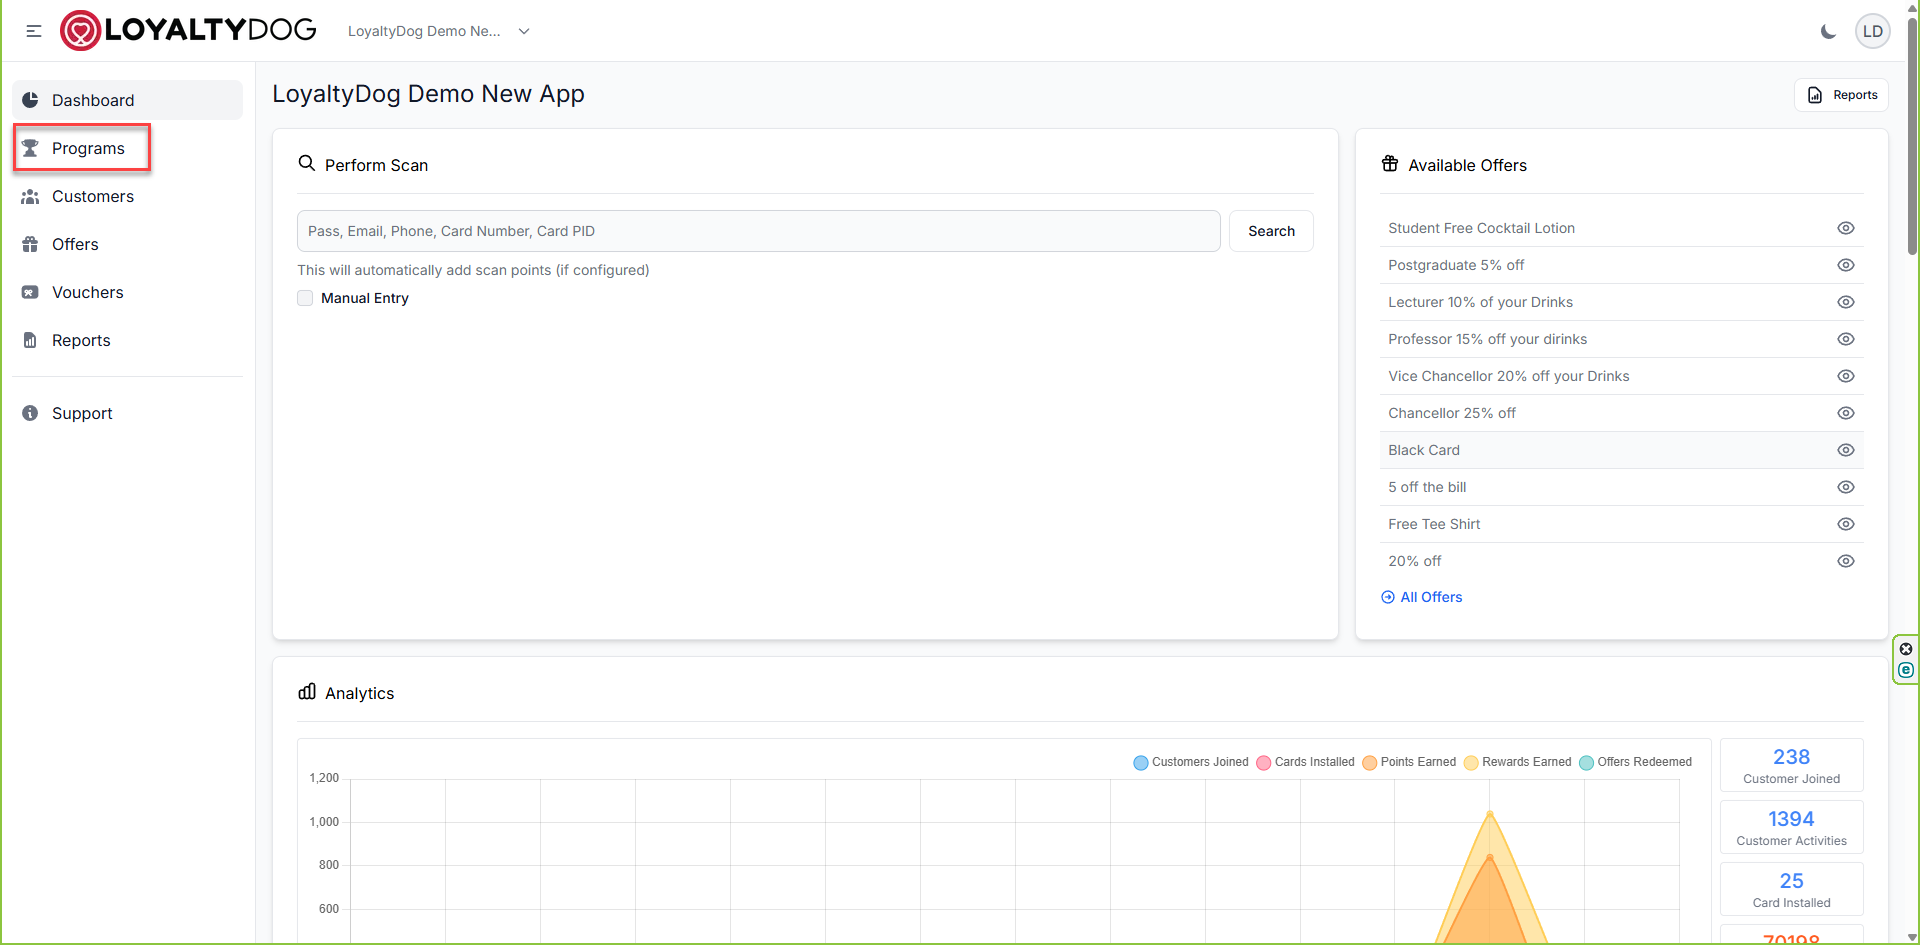Click the document icon on top Reports button
This screenshot has height=945, width=1920.
coord(1815,95)
